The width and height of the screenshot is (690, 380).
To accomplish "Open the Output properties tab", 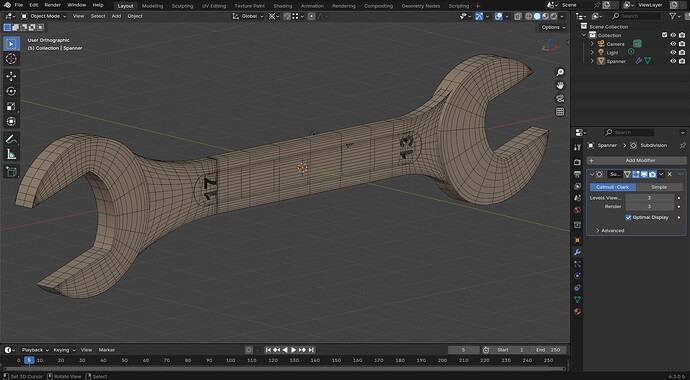I will click(577, 174).
